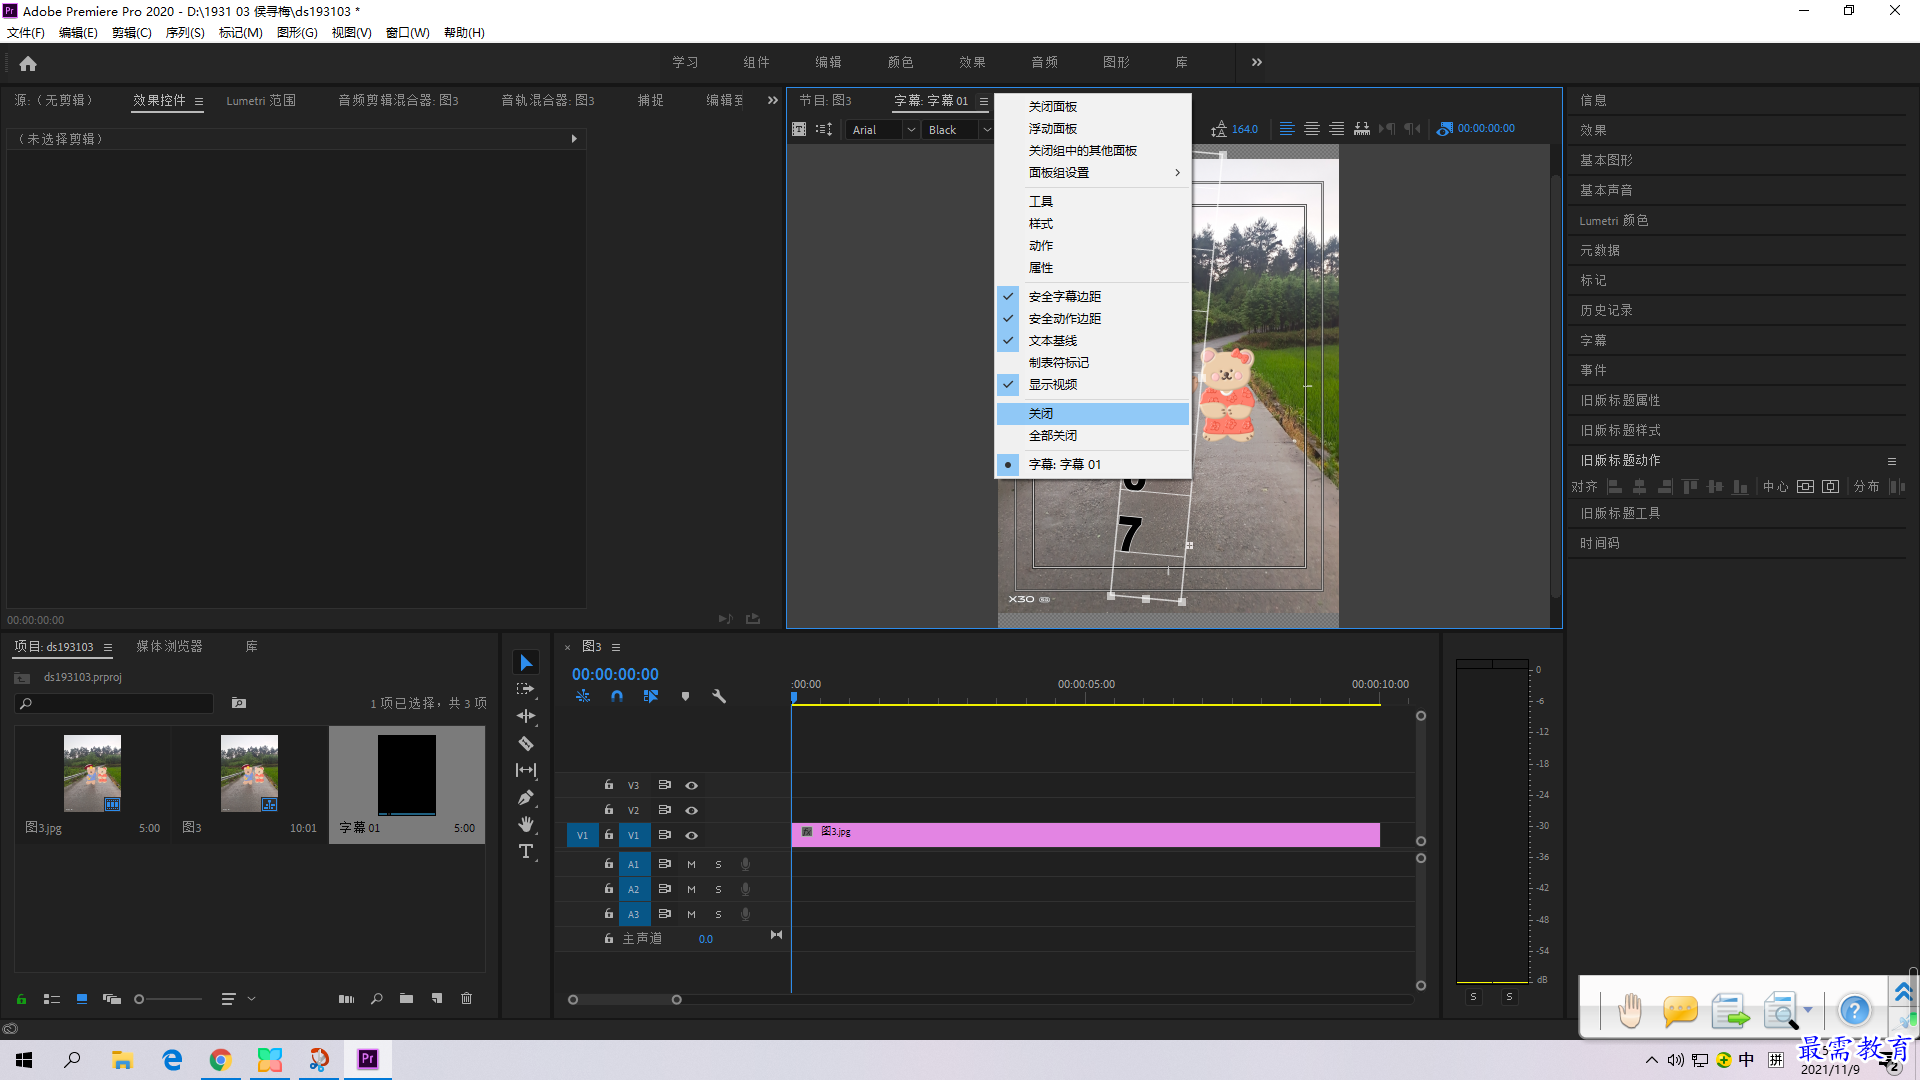Open 历史记录 panel
Screen dimensions: 1920x1080
coord(1606,310)
